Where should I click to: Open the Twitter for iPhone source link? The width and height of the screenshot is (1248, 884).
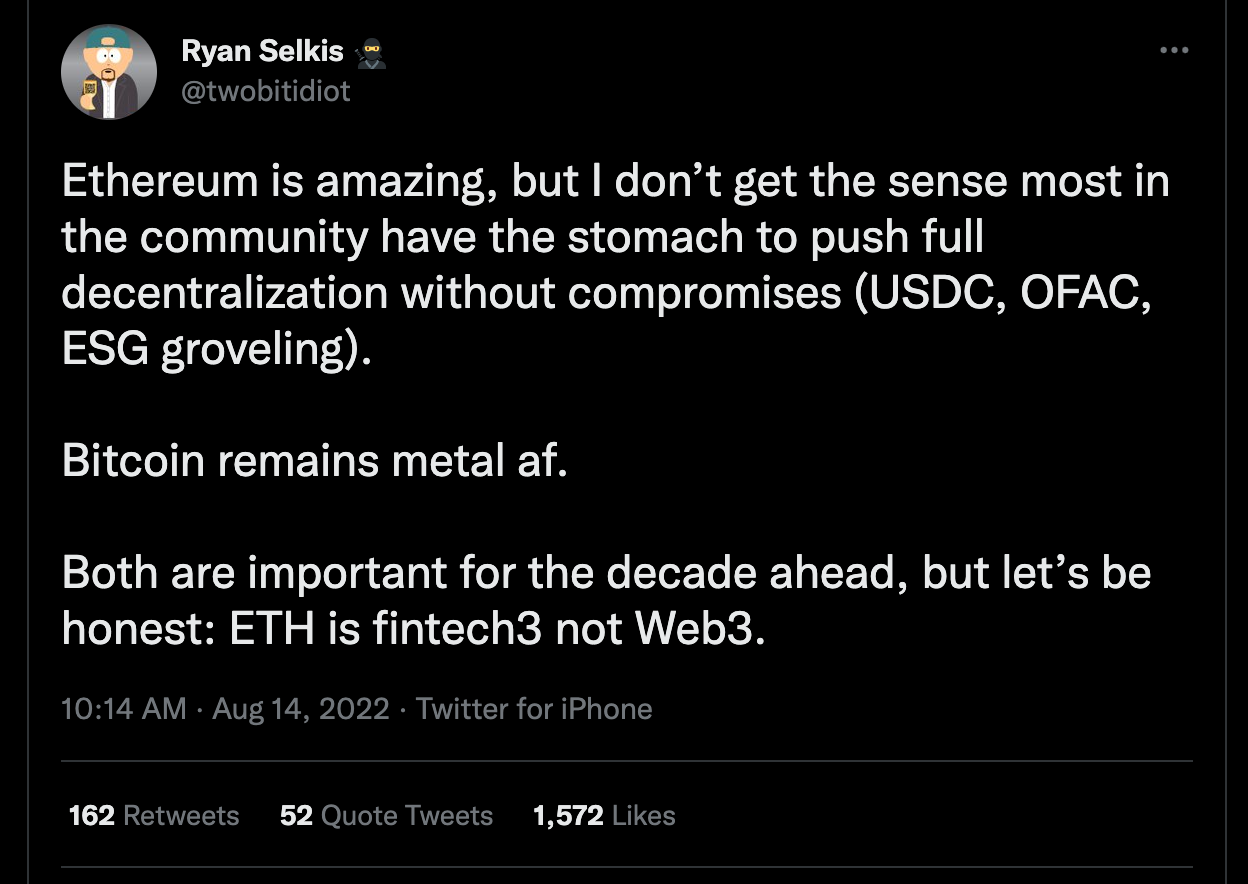(x=534, y=709)
